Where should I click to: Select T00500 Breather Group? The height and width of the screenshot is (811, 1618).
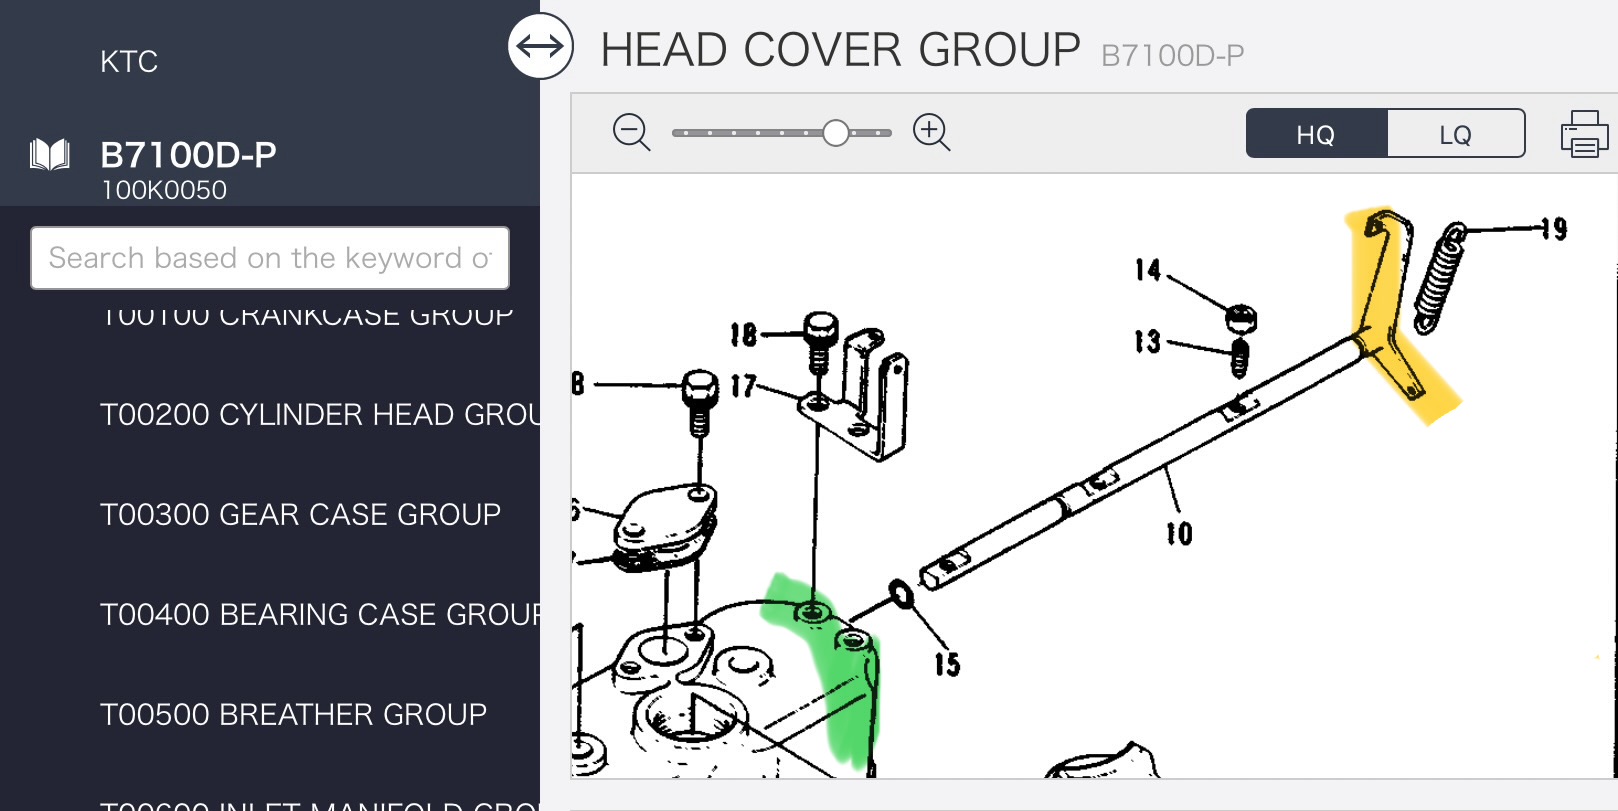[x=293, y=714]
